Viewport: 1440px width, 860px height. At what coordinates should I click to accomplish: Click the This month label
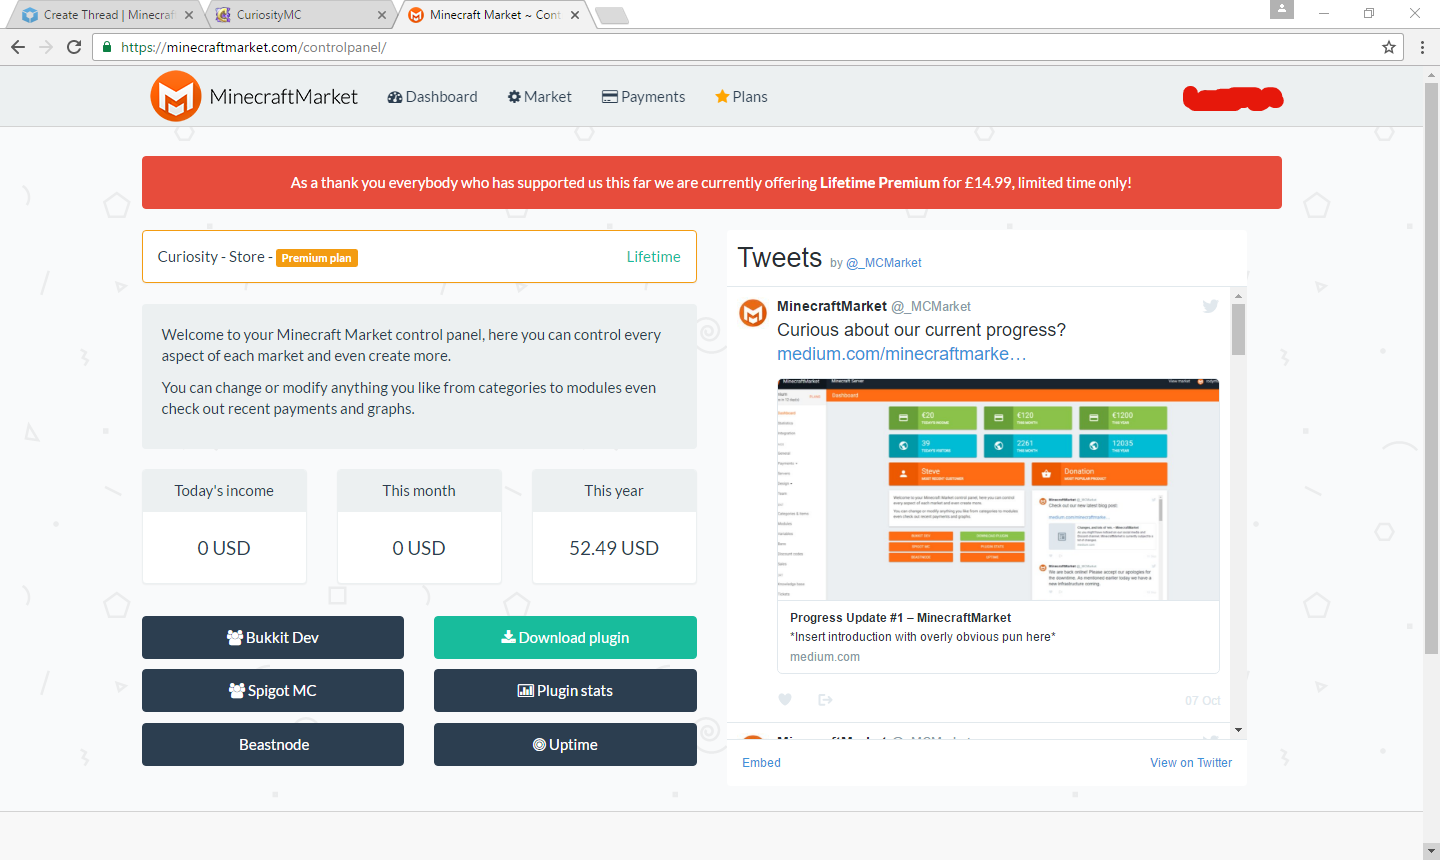[x=419, y=491]
